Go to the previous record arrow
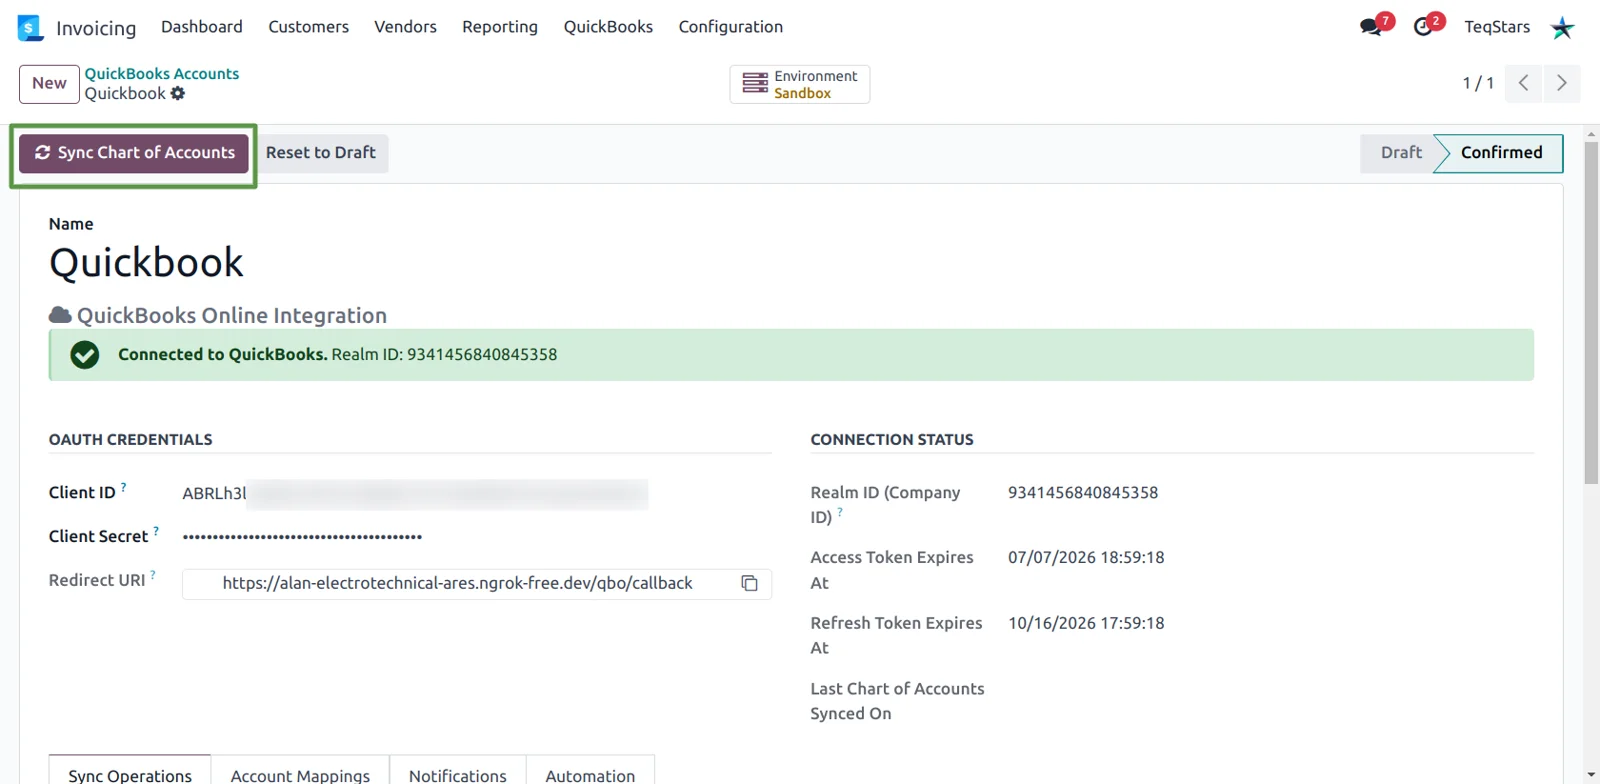The width and height of the screenshot is (1600, 784). 1523,83
